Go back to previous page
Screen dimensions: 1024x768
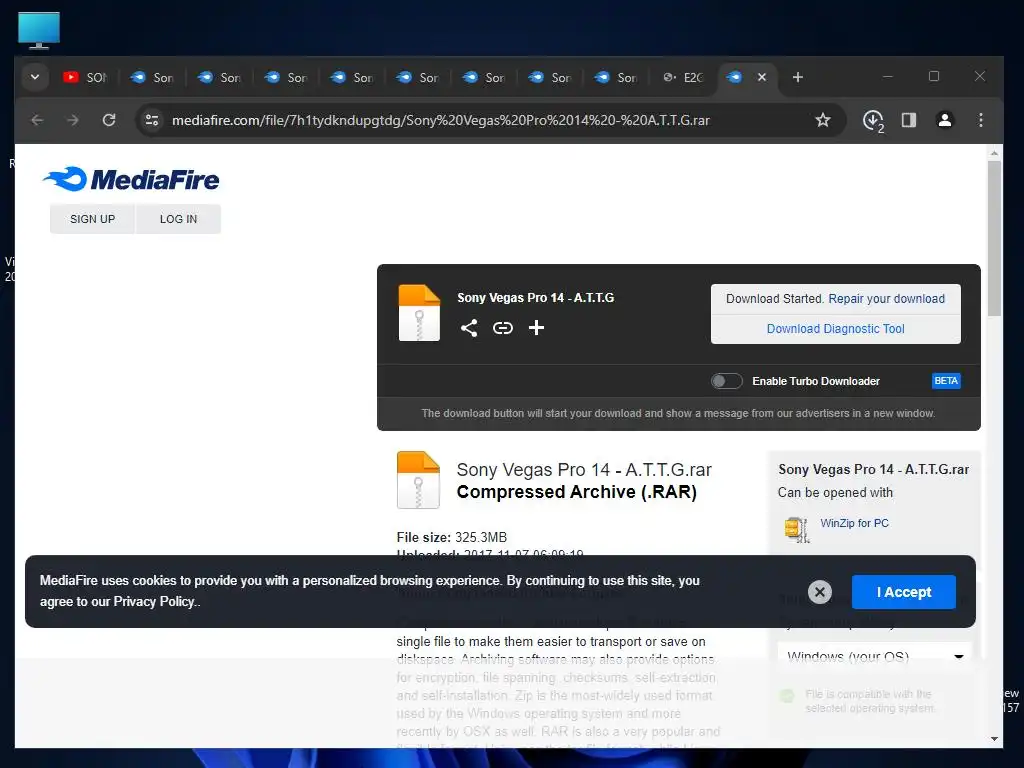(37, 120)
